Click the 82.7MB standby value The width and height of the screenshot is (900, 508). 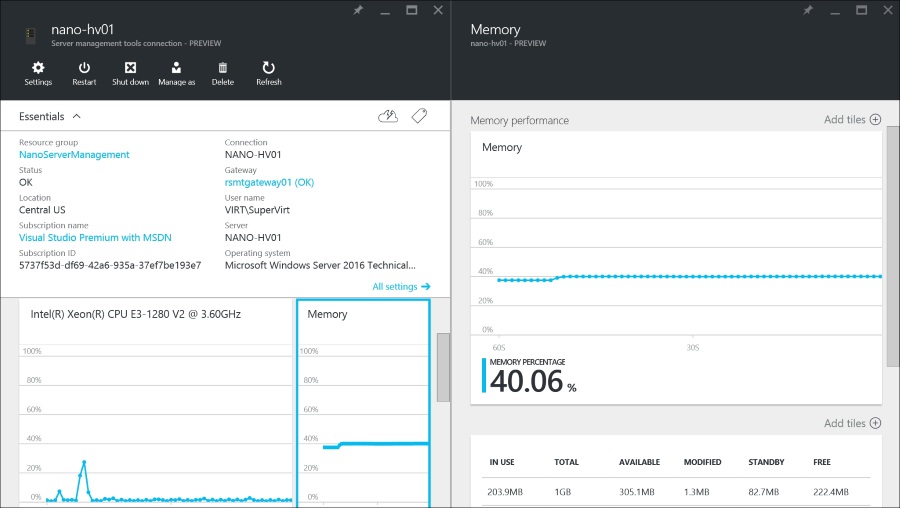763,492
